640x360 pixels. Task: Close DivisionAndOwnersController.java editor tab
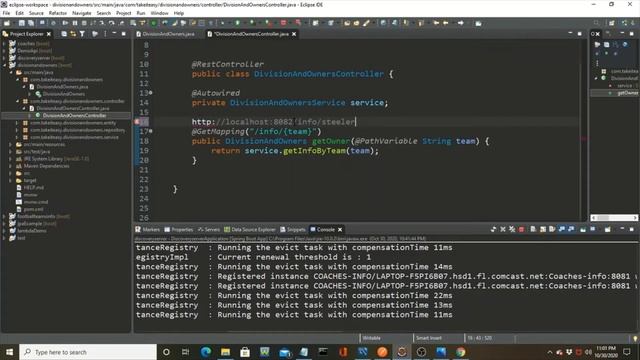pos(294,34)
